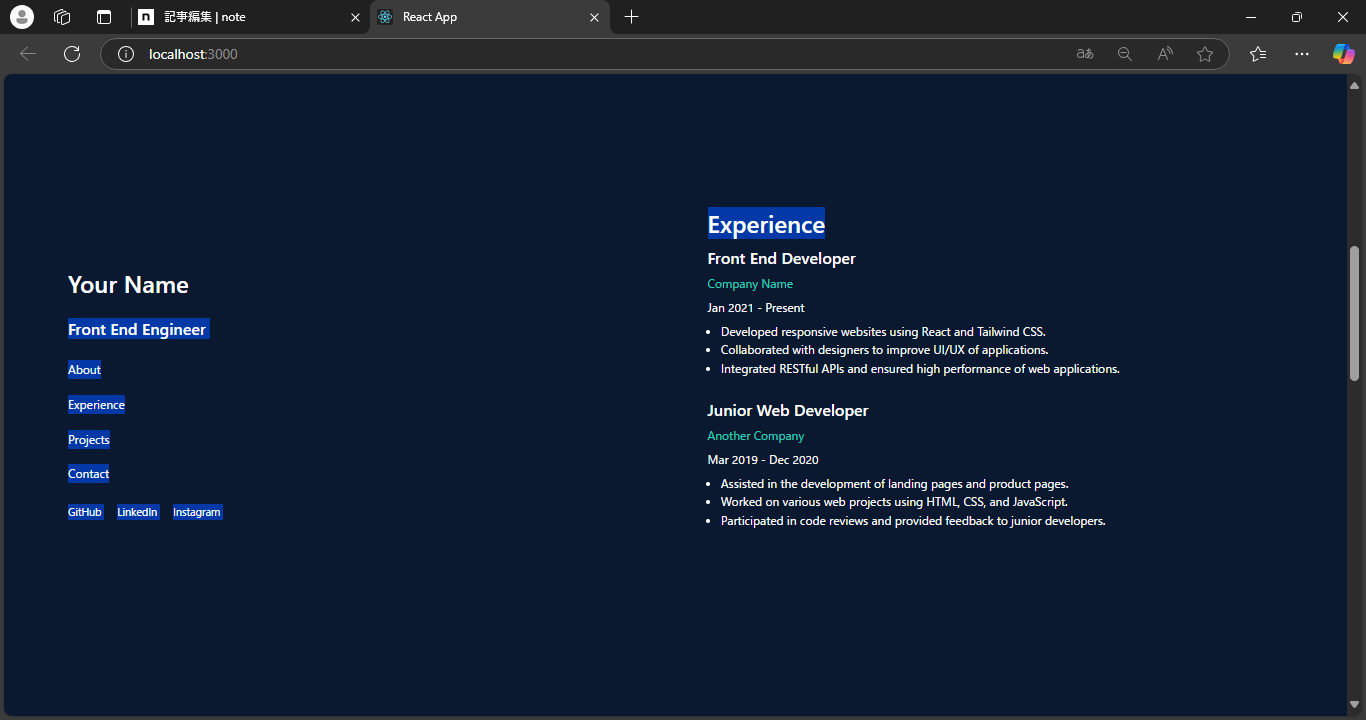Open the favorites bar list
The width and height of the screenshot is (1366, 720).
1257,54
